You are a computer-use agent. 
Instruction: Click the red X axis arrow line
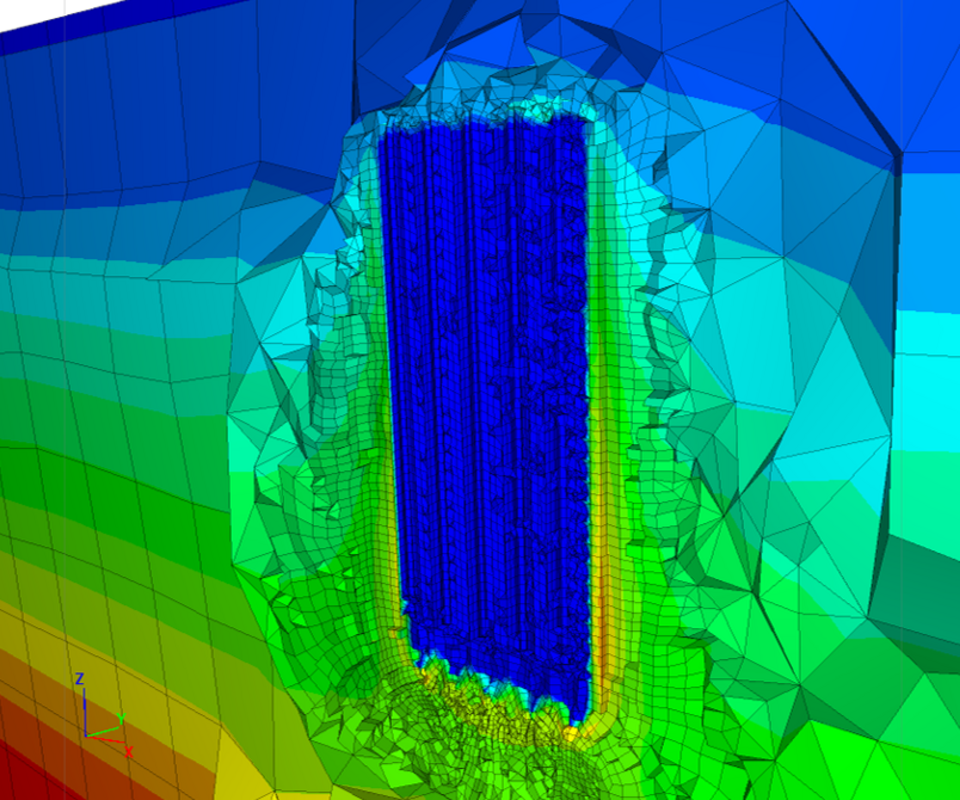(x=105, y=739)
